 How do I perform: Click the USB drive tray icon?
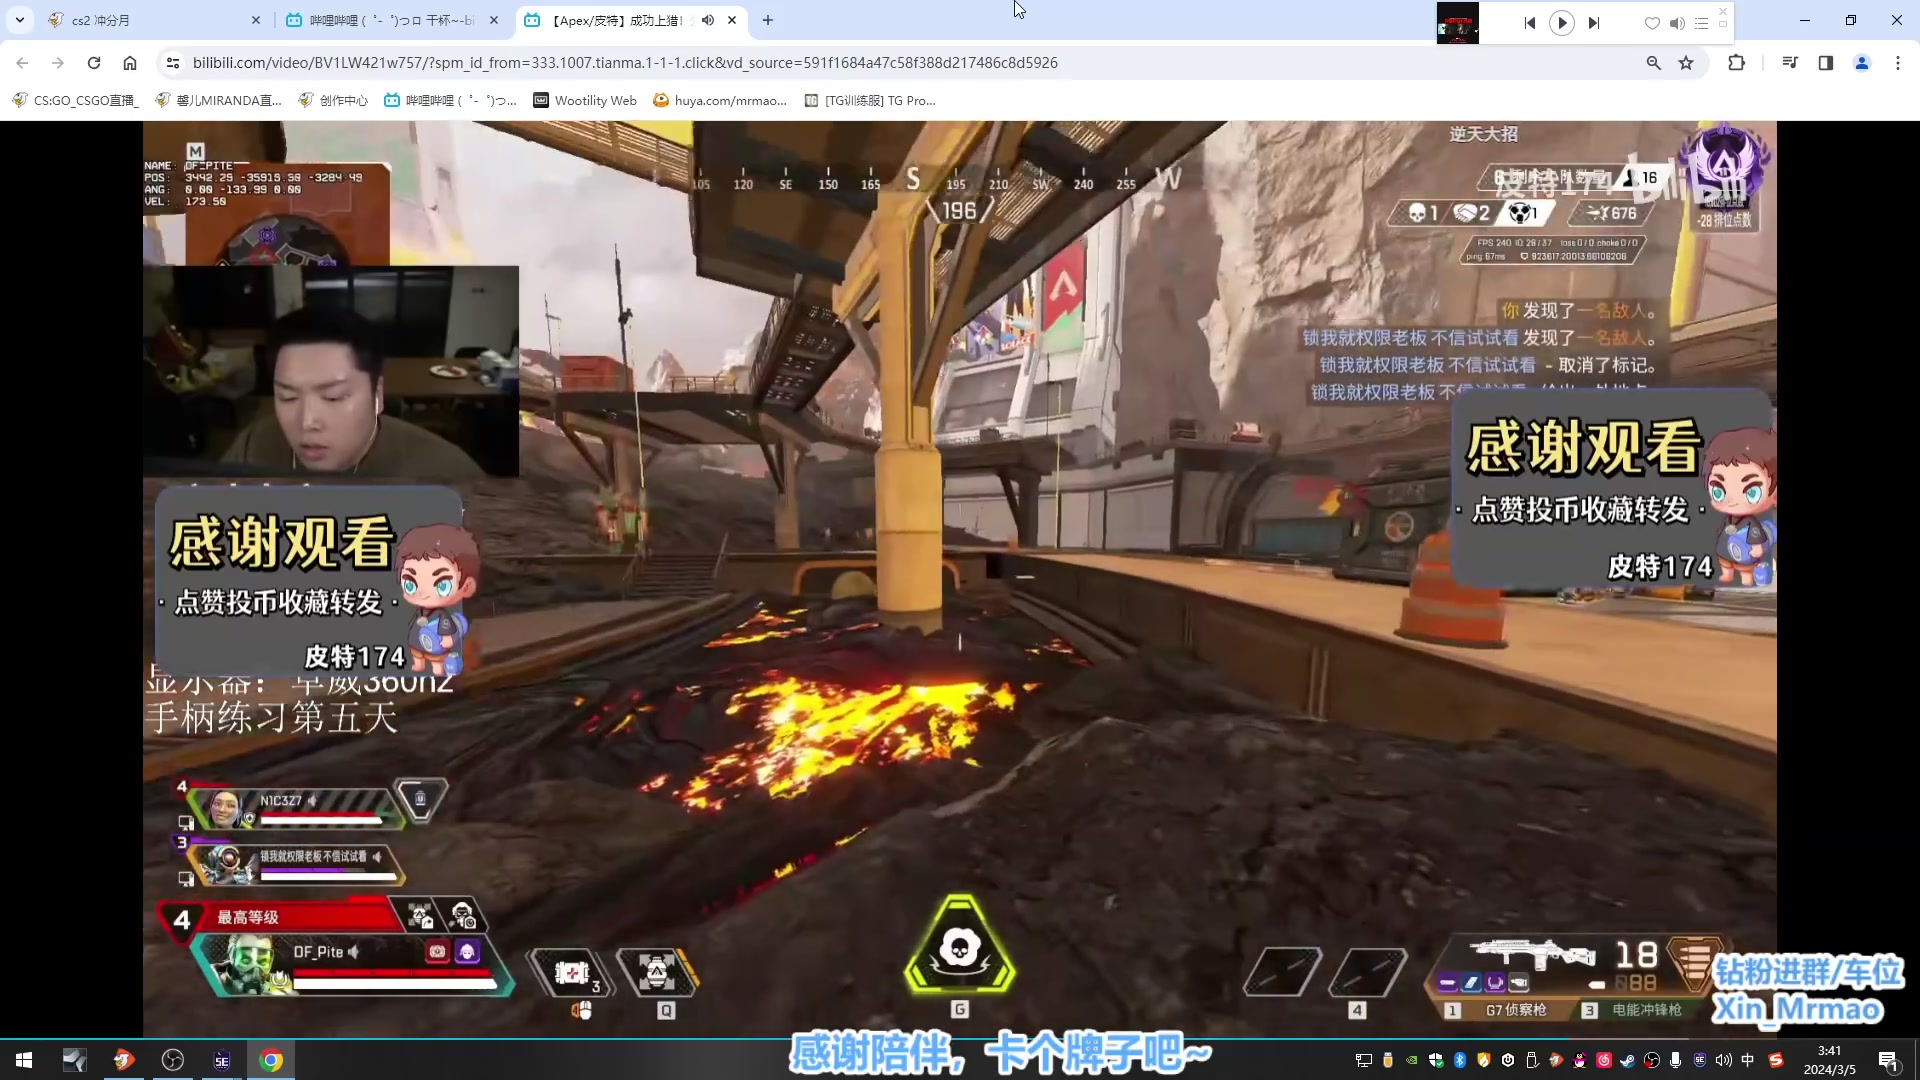click(x=1388, y=1060)
